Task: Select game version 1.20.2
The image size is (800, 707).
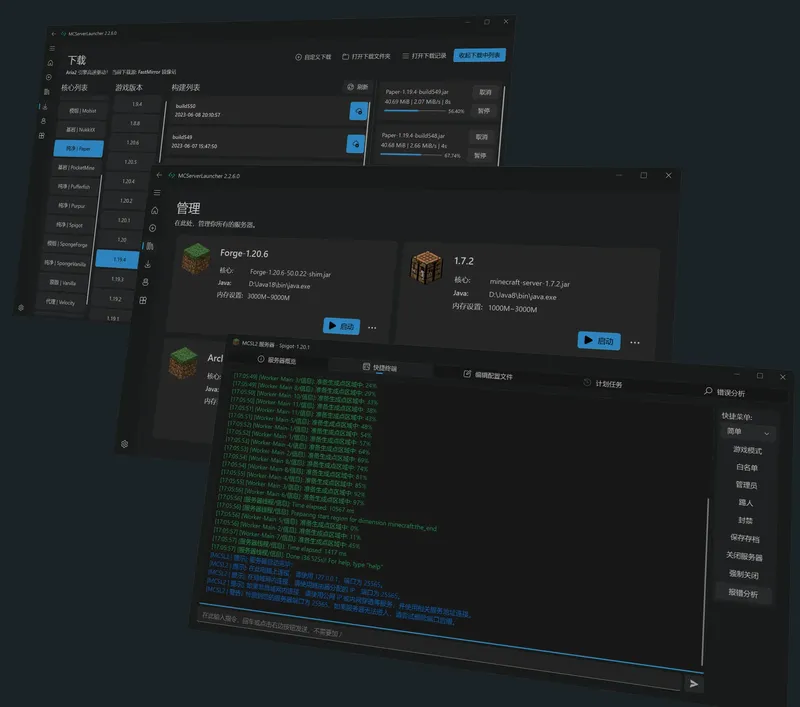Action: pos(126,200)
